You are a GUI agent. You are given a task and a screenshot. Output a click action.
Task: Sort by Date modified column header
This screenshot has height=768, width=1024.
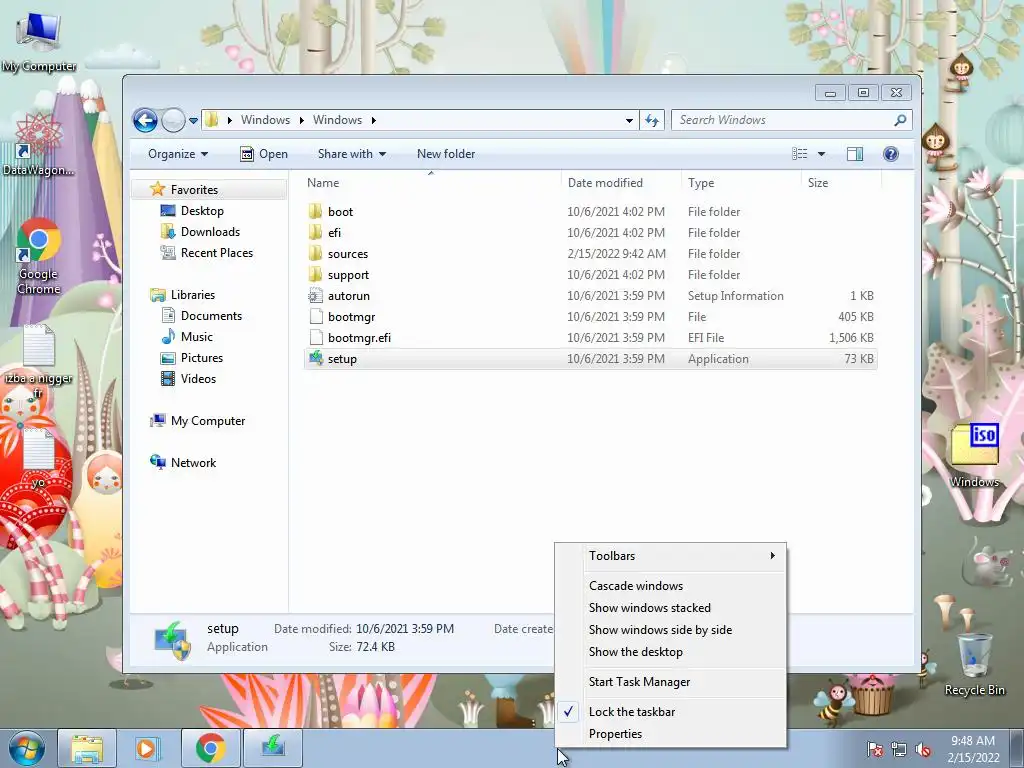click(621, 183)
